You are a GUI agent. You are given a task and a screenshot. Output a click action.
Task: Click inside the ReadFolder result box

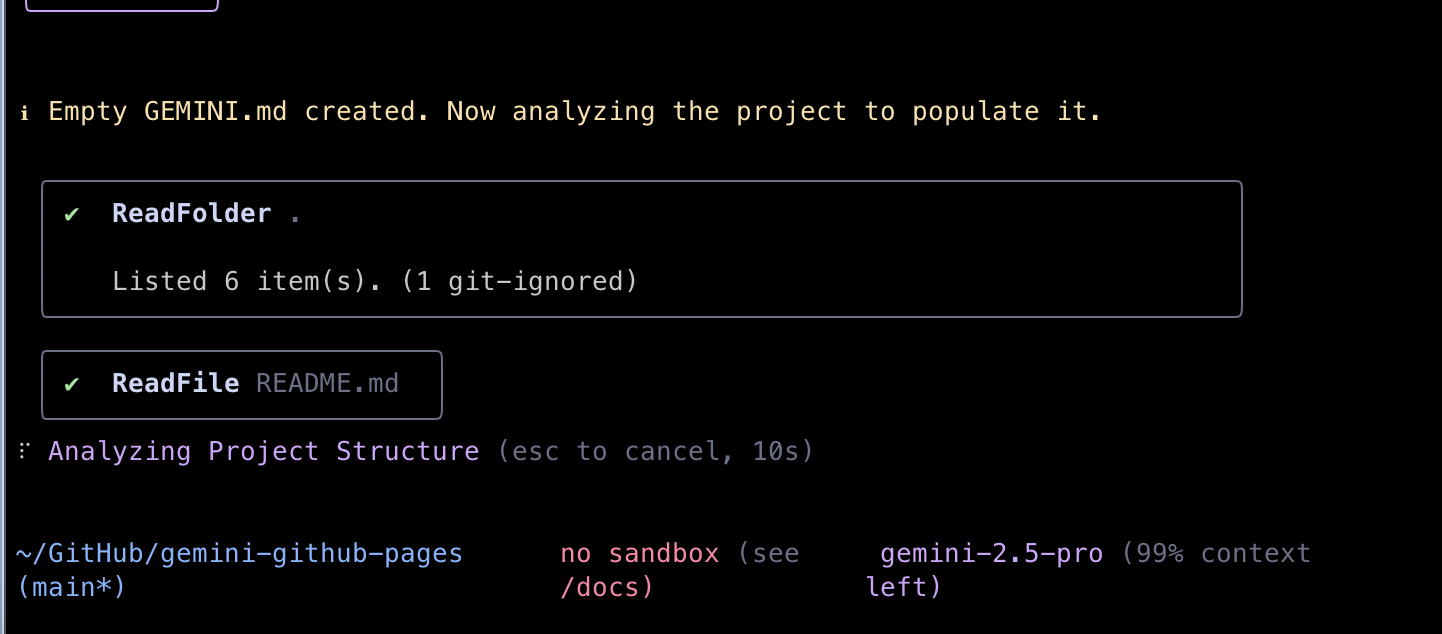[x=642, y=249]
